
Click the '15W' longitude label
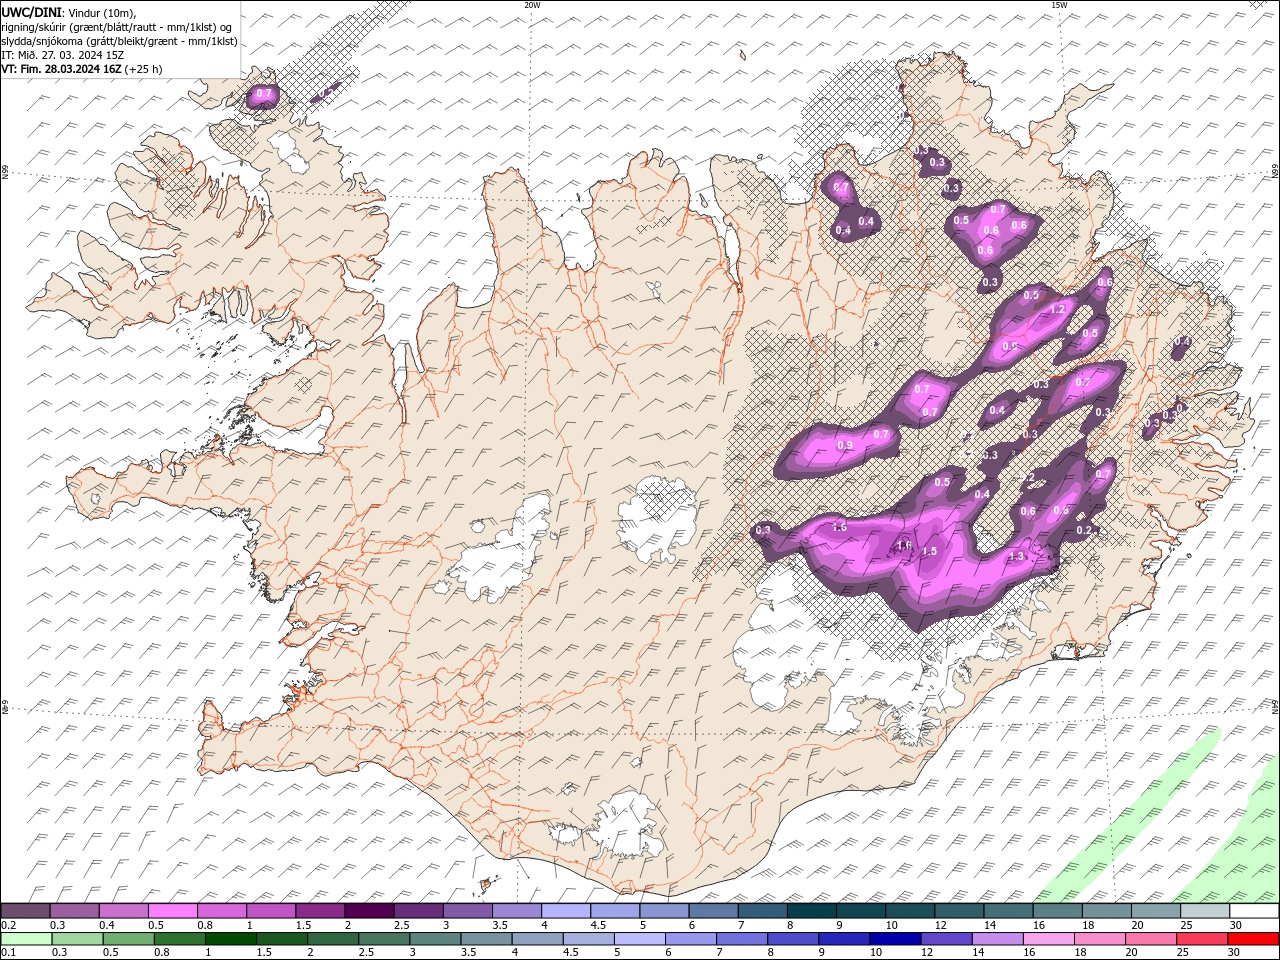coord(1059,5)
